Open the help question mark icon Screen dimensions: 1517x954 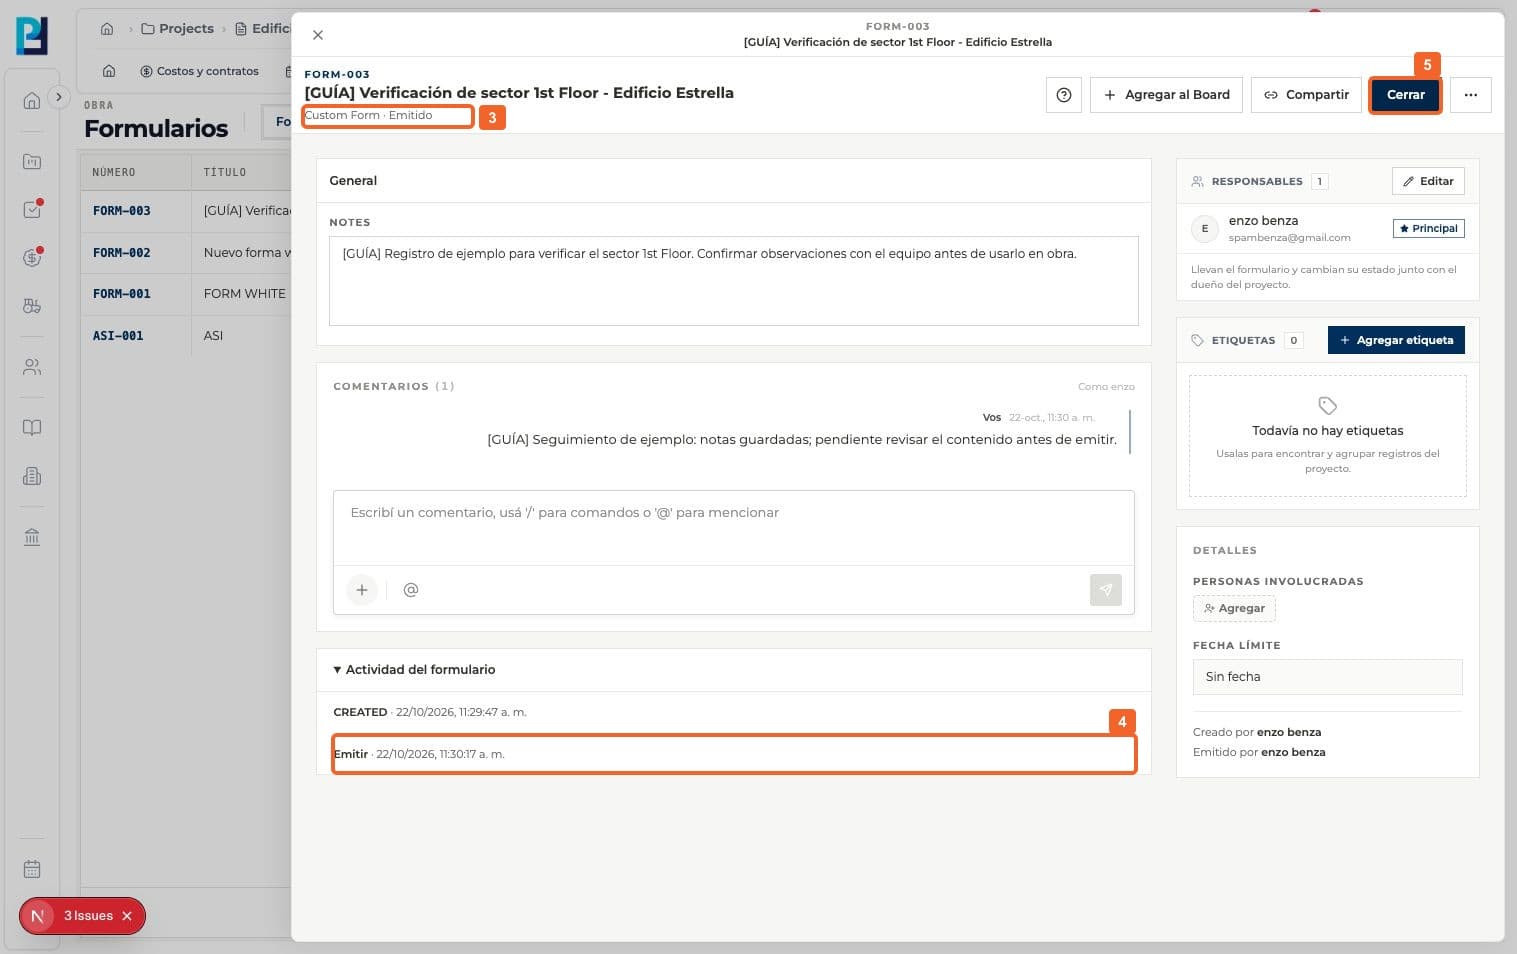(x=1064, y=95)
